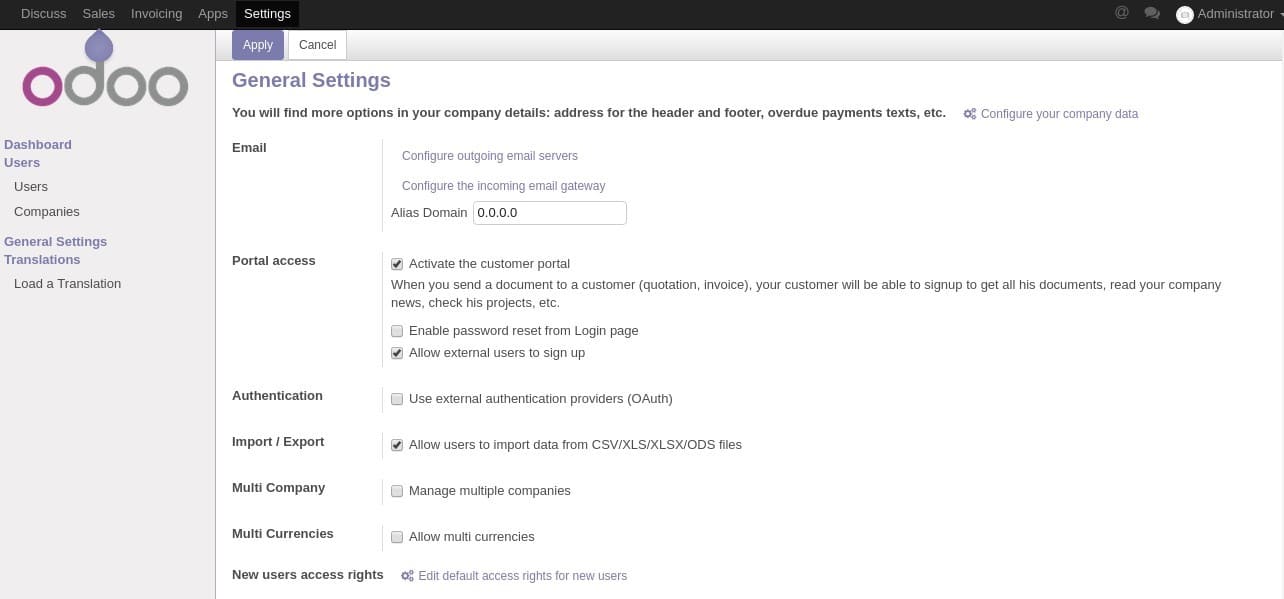Click the Alias Domain input field
Image resolution: width=1284 pixels, height=599 pixels.
[550, 213]
